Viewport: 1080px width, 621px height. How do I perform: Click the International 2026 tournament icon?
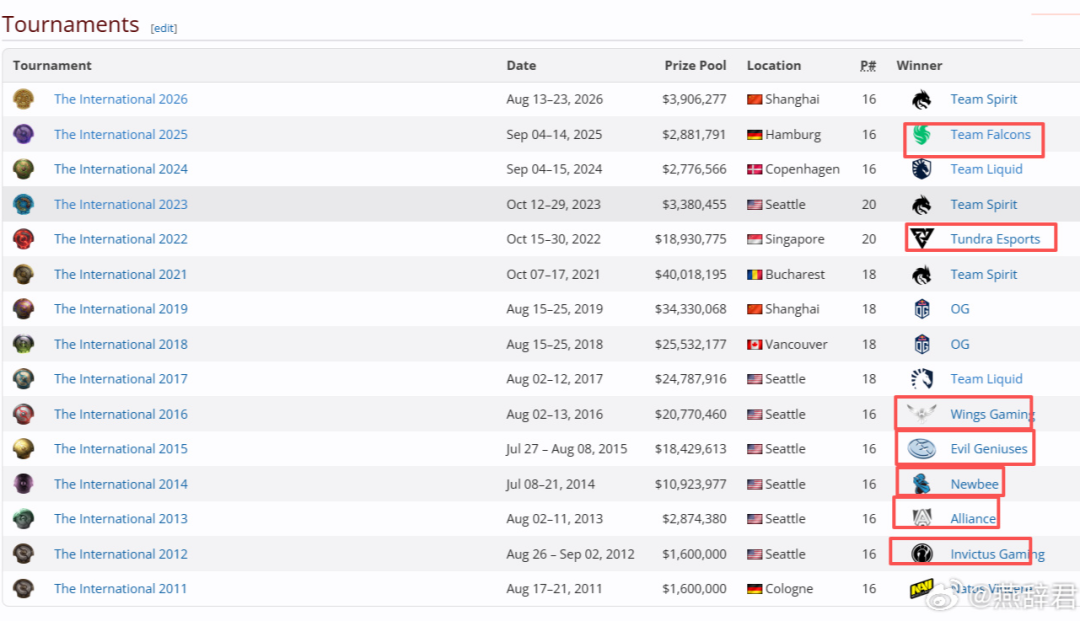[x=23, y=99]
